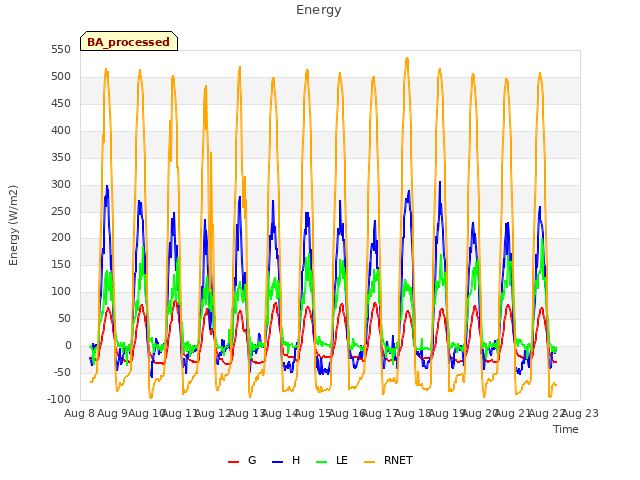640x480 pixels.
Task: Click the -100 y-axis tick label
Action: (59, 399)
